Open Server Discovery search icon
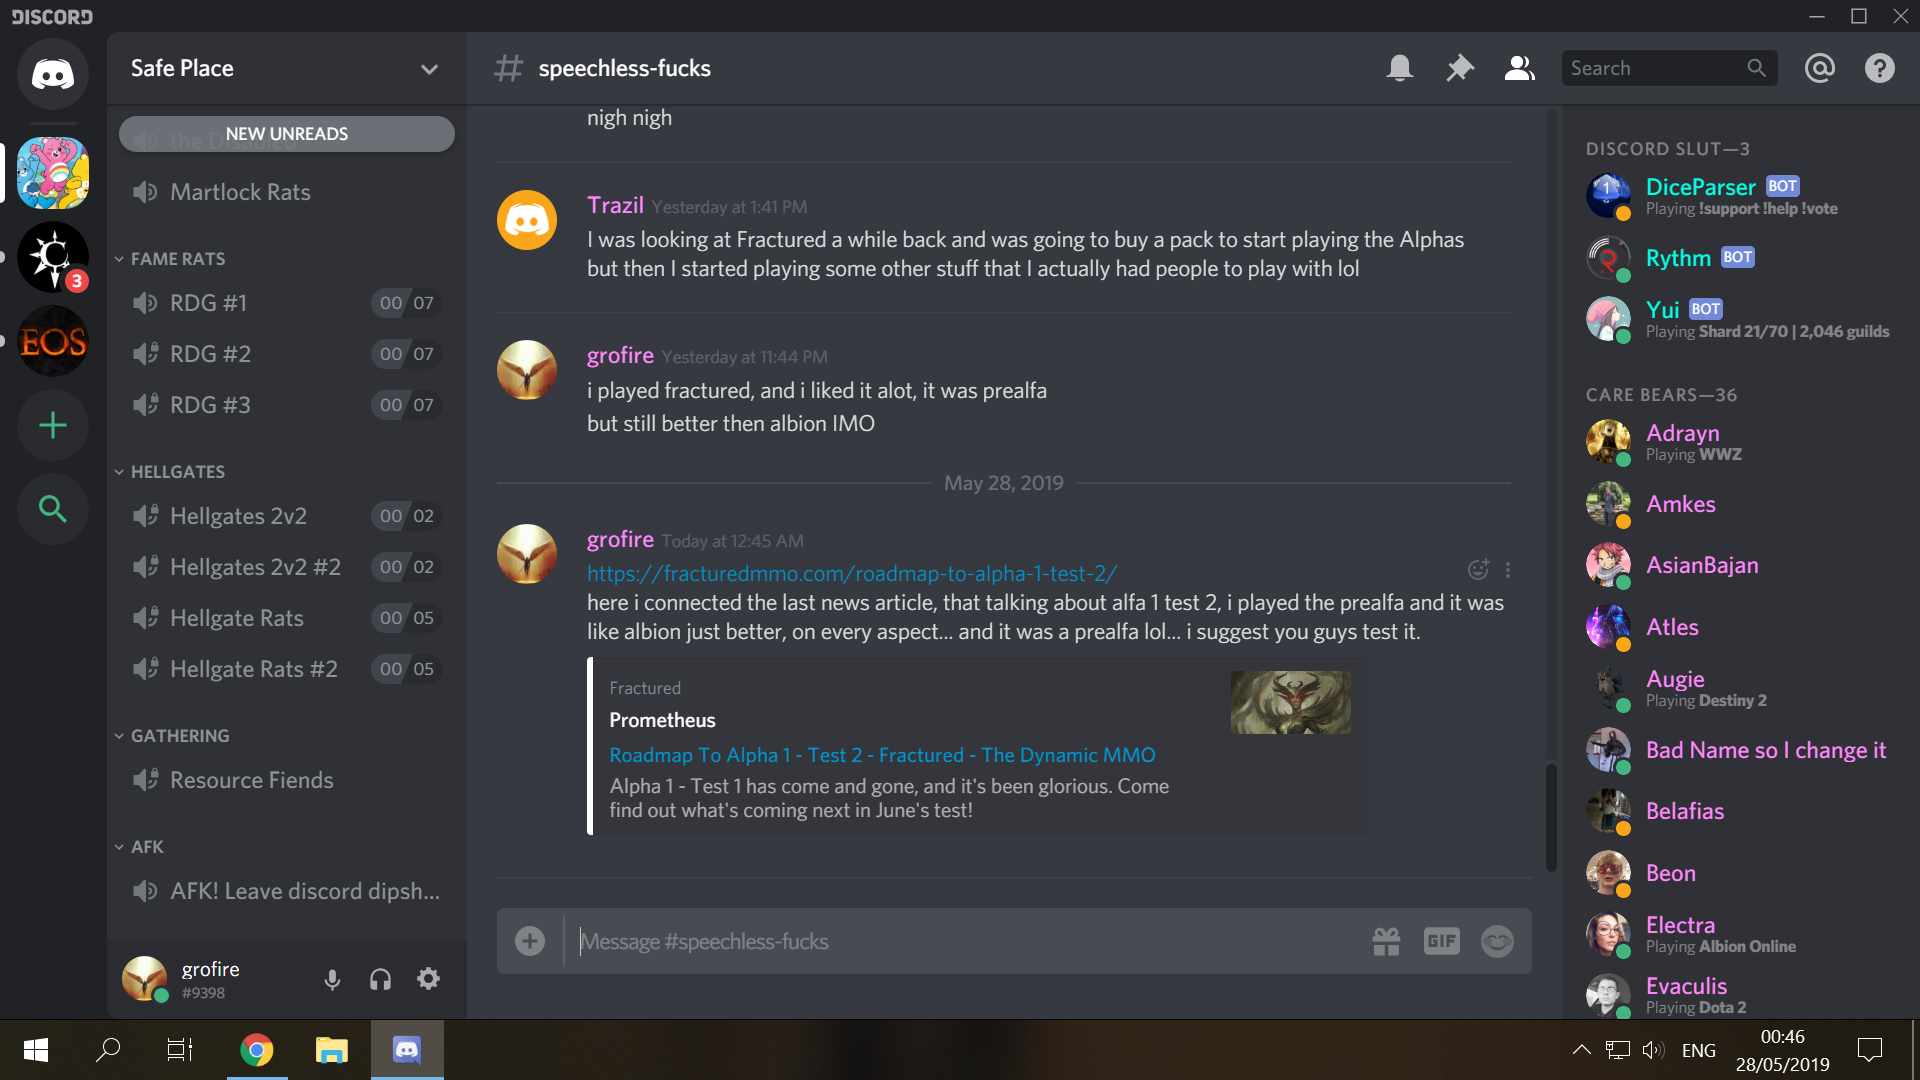 53,509
